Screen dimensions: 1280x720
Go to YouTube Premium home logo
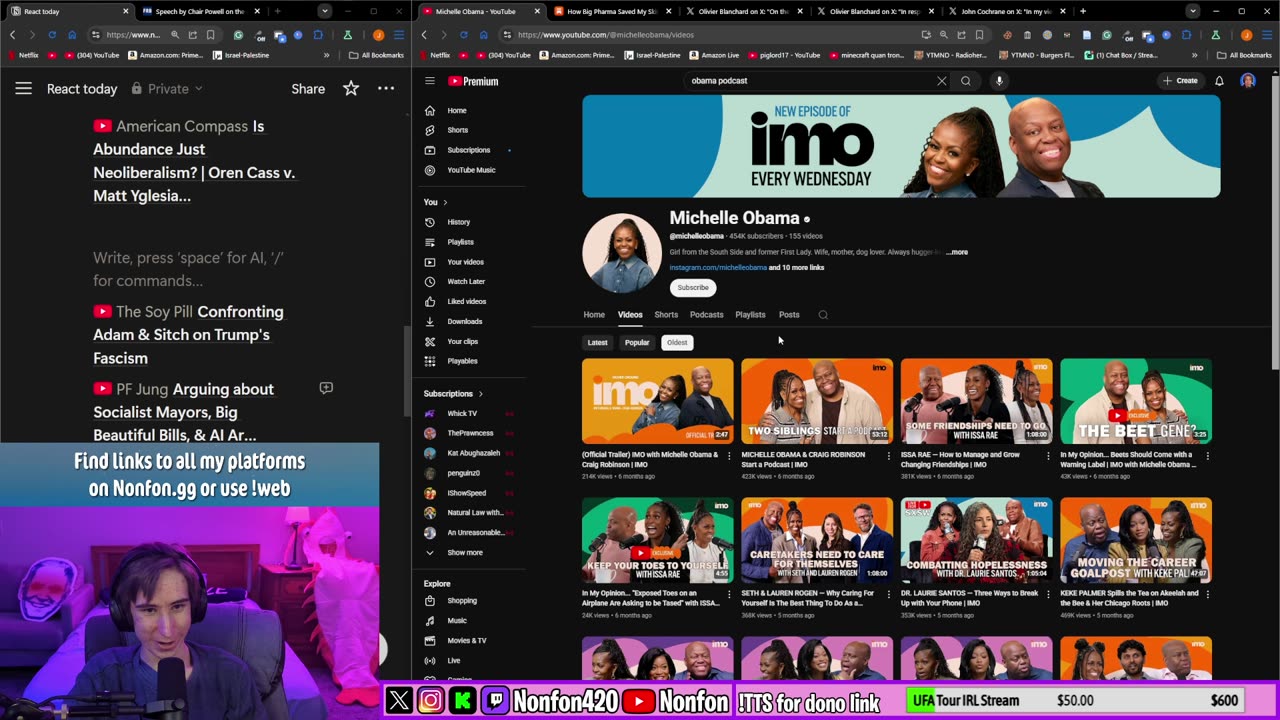point(473,81)
